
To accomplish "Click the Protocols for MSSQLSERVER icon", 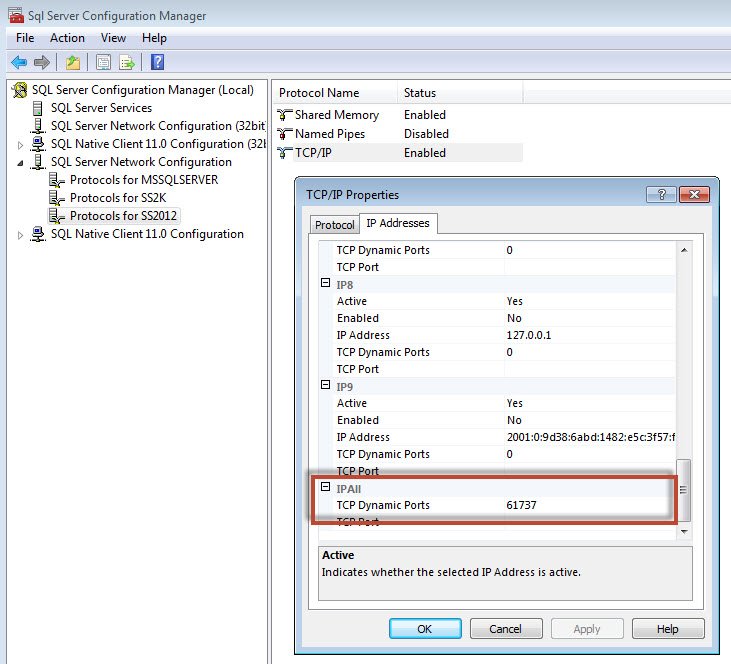I will (x=56, y=180).
